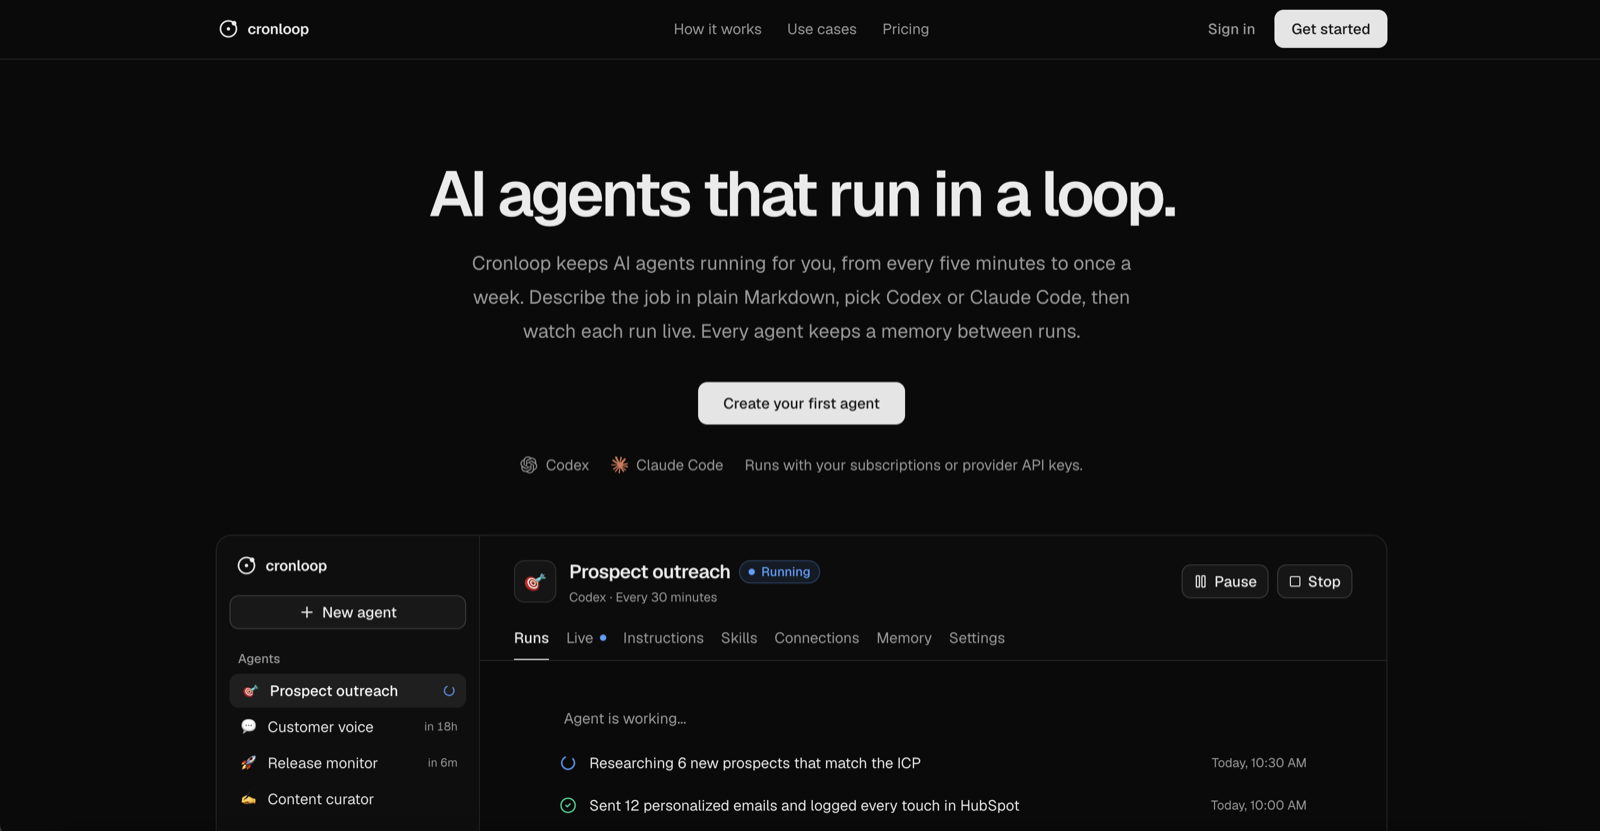Image resolution: width=1600 pixels, height=831 pixels.
Task: Click 'Runs with your subscriptions or provider API keys.'
Action: [x=913, y=465]
